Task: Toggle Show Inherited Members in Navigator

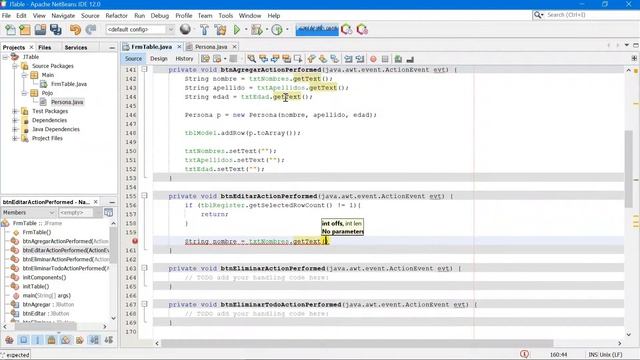Action: point(10,340)
